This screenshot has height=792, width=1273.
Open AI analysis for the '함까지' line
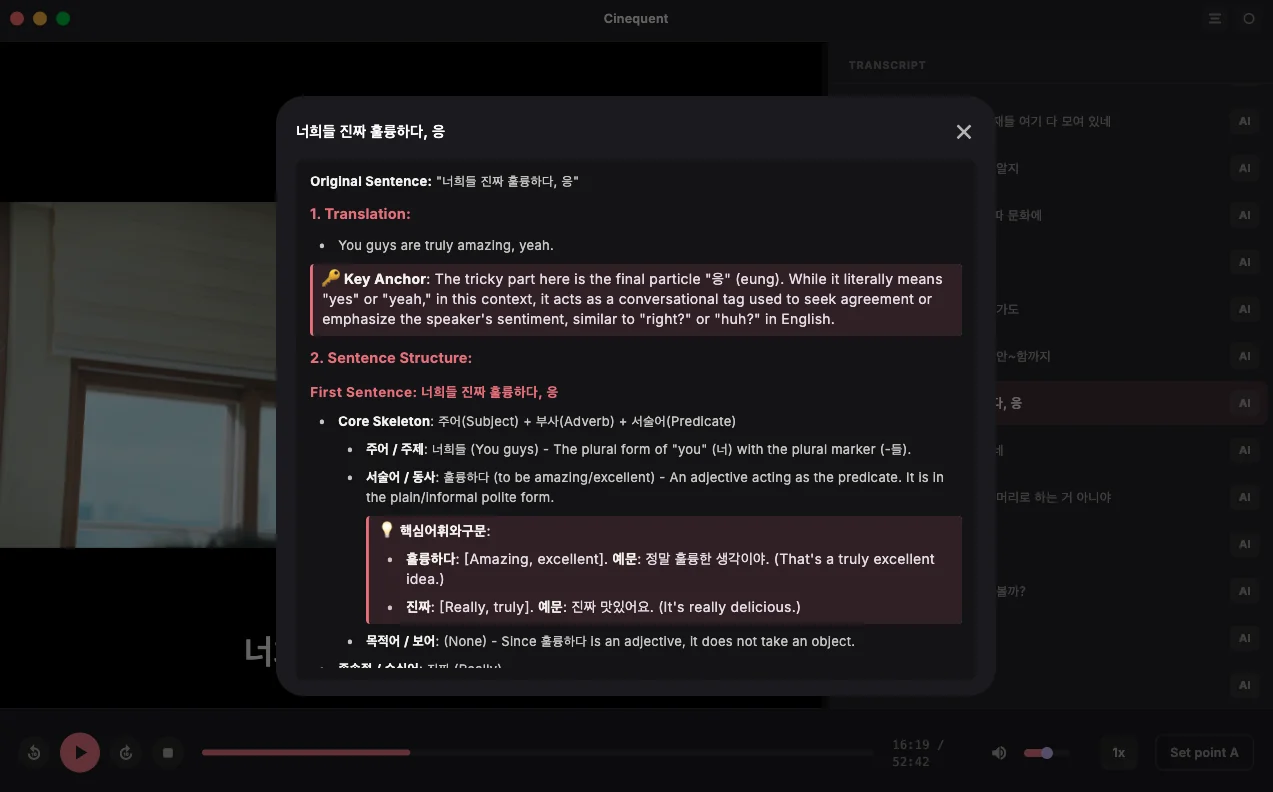click(1245, 356)
